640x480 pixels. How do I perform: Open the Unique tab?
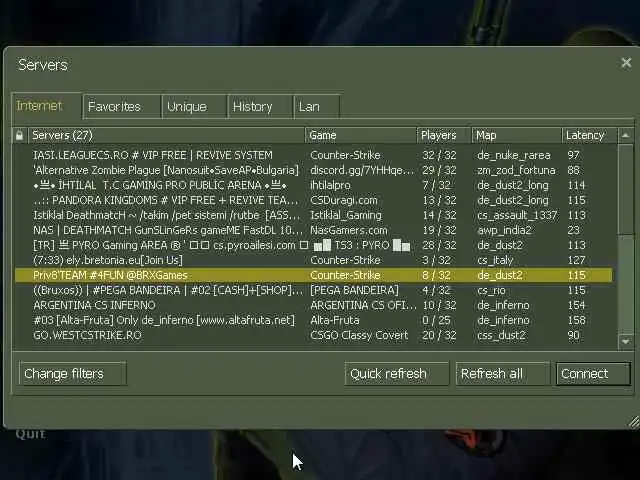pyautogui.click(x=194, y=107)
